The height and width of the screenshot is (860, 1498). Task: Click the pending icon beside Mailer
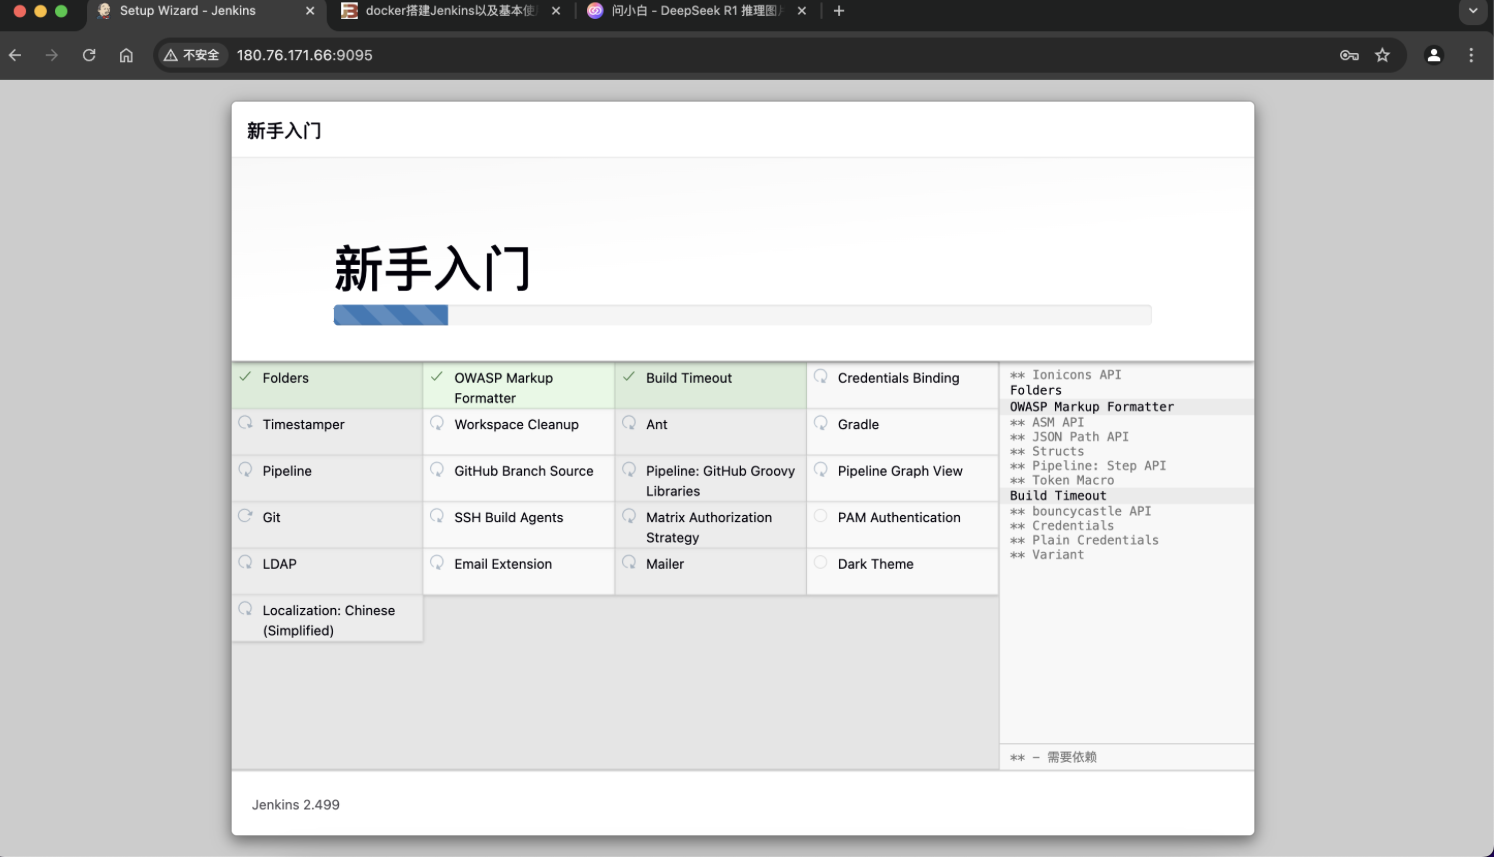coord(630,564)
